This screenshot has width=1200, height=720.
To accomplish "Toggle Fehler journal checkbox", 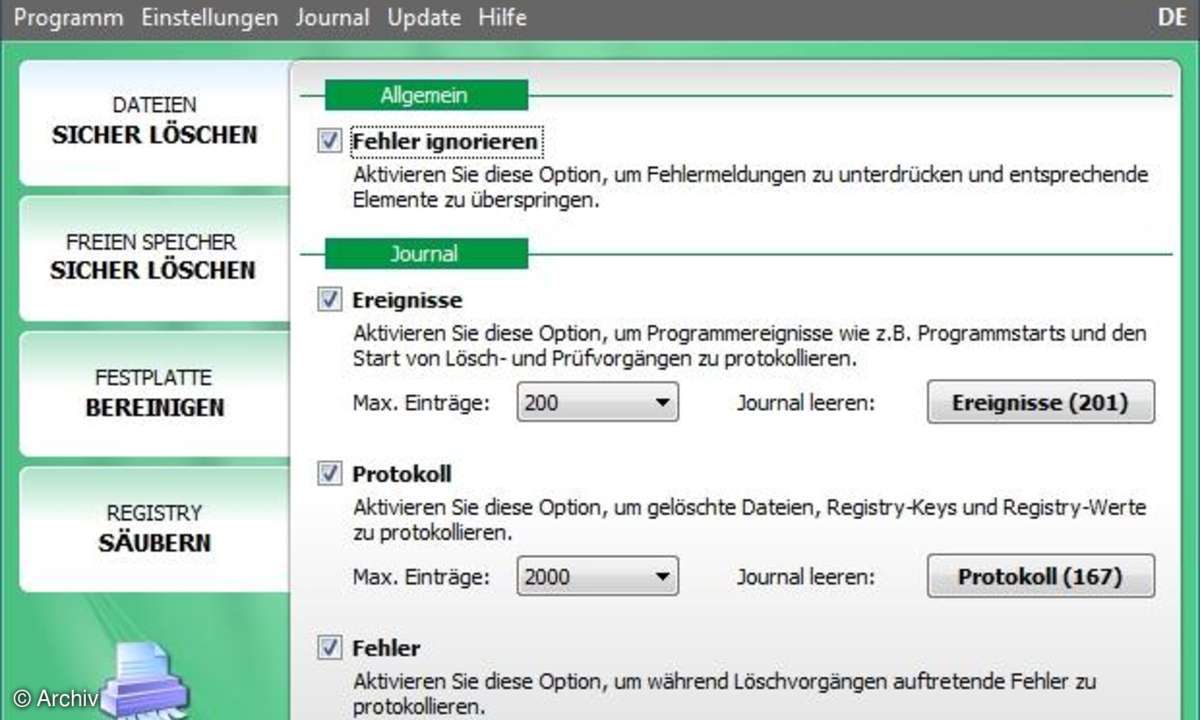I will pos(330,648).
